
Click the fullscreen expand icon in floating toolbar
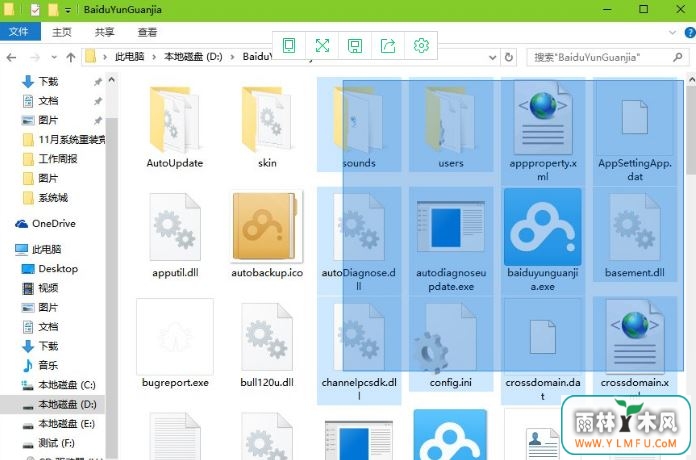click(x=322, y=45)
